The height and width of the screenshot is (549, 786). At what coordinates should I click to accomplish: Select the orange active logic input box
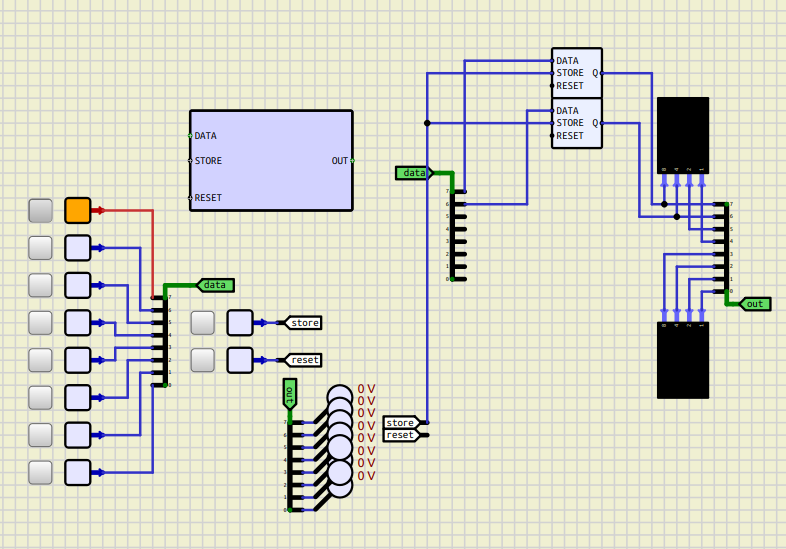(77, 210)
